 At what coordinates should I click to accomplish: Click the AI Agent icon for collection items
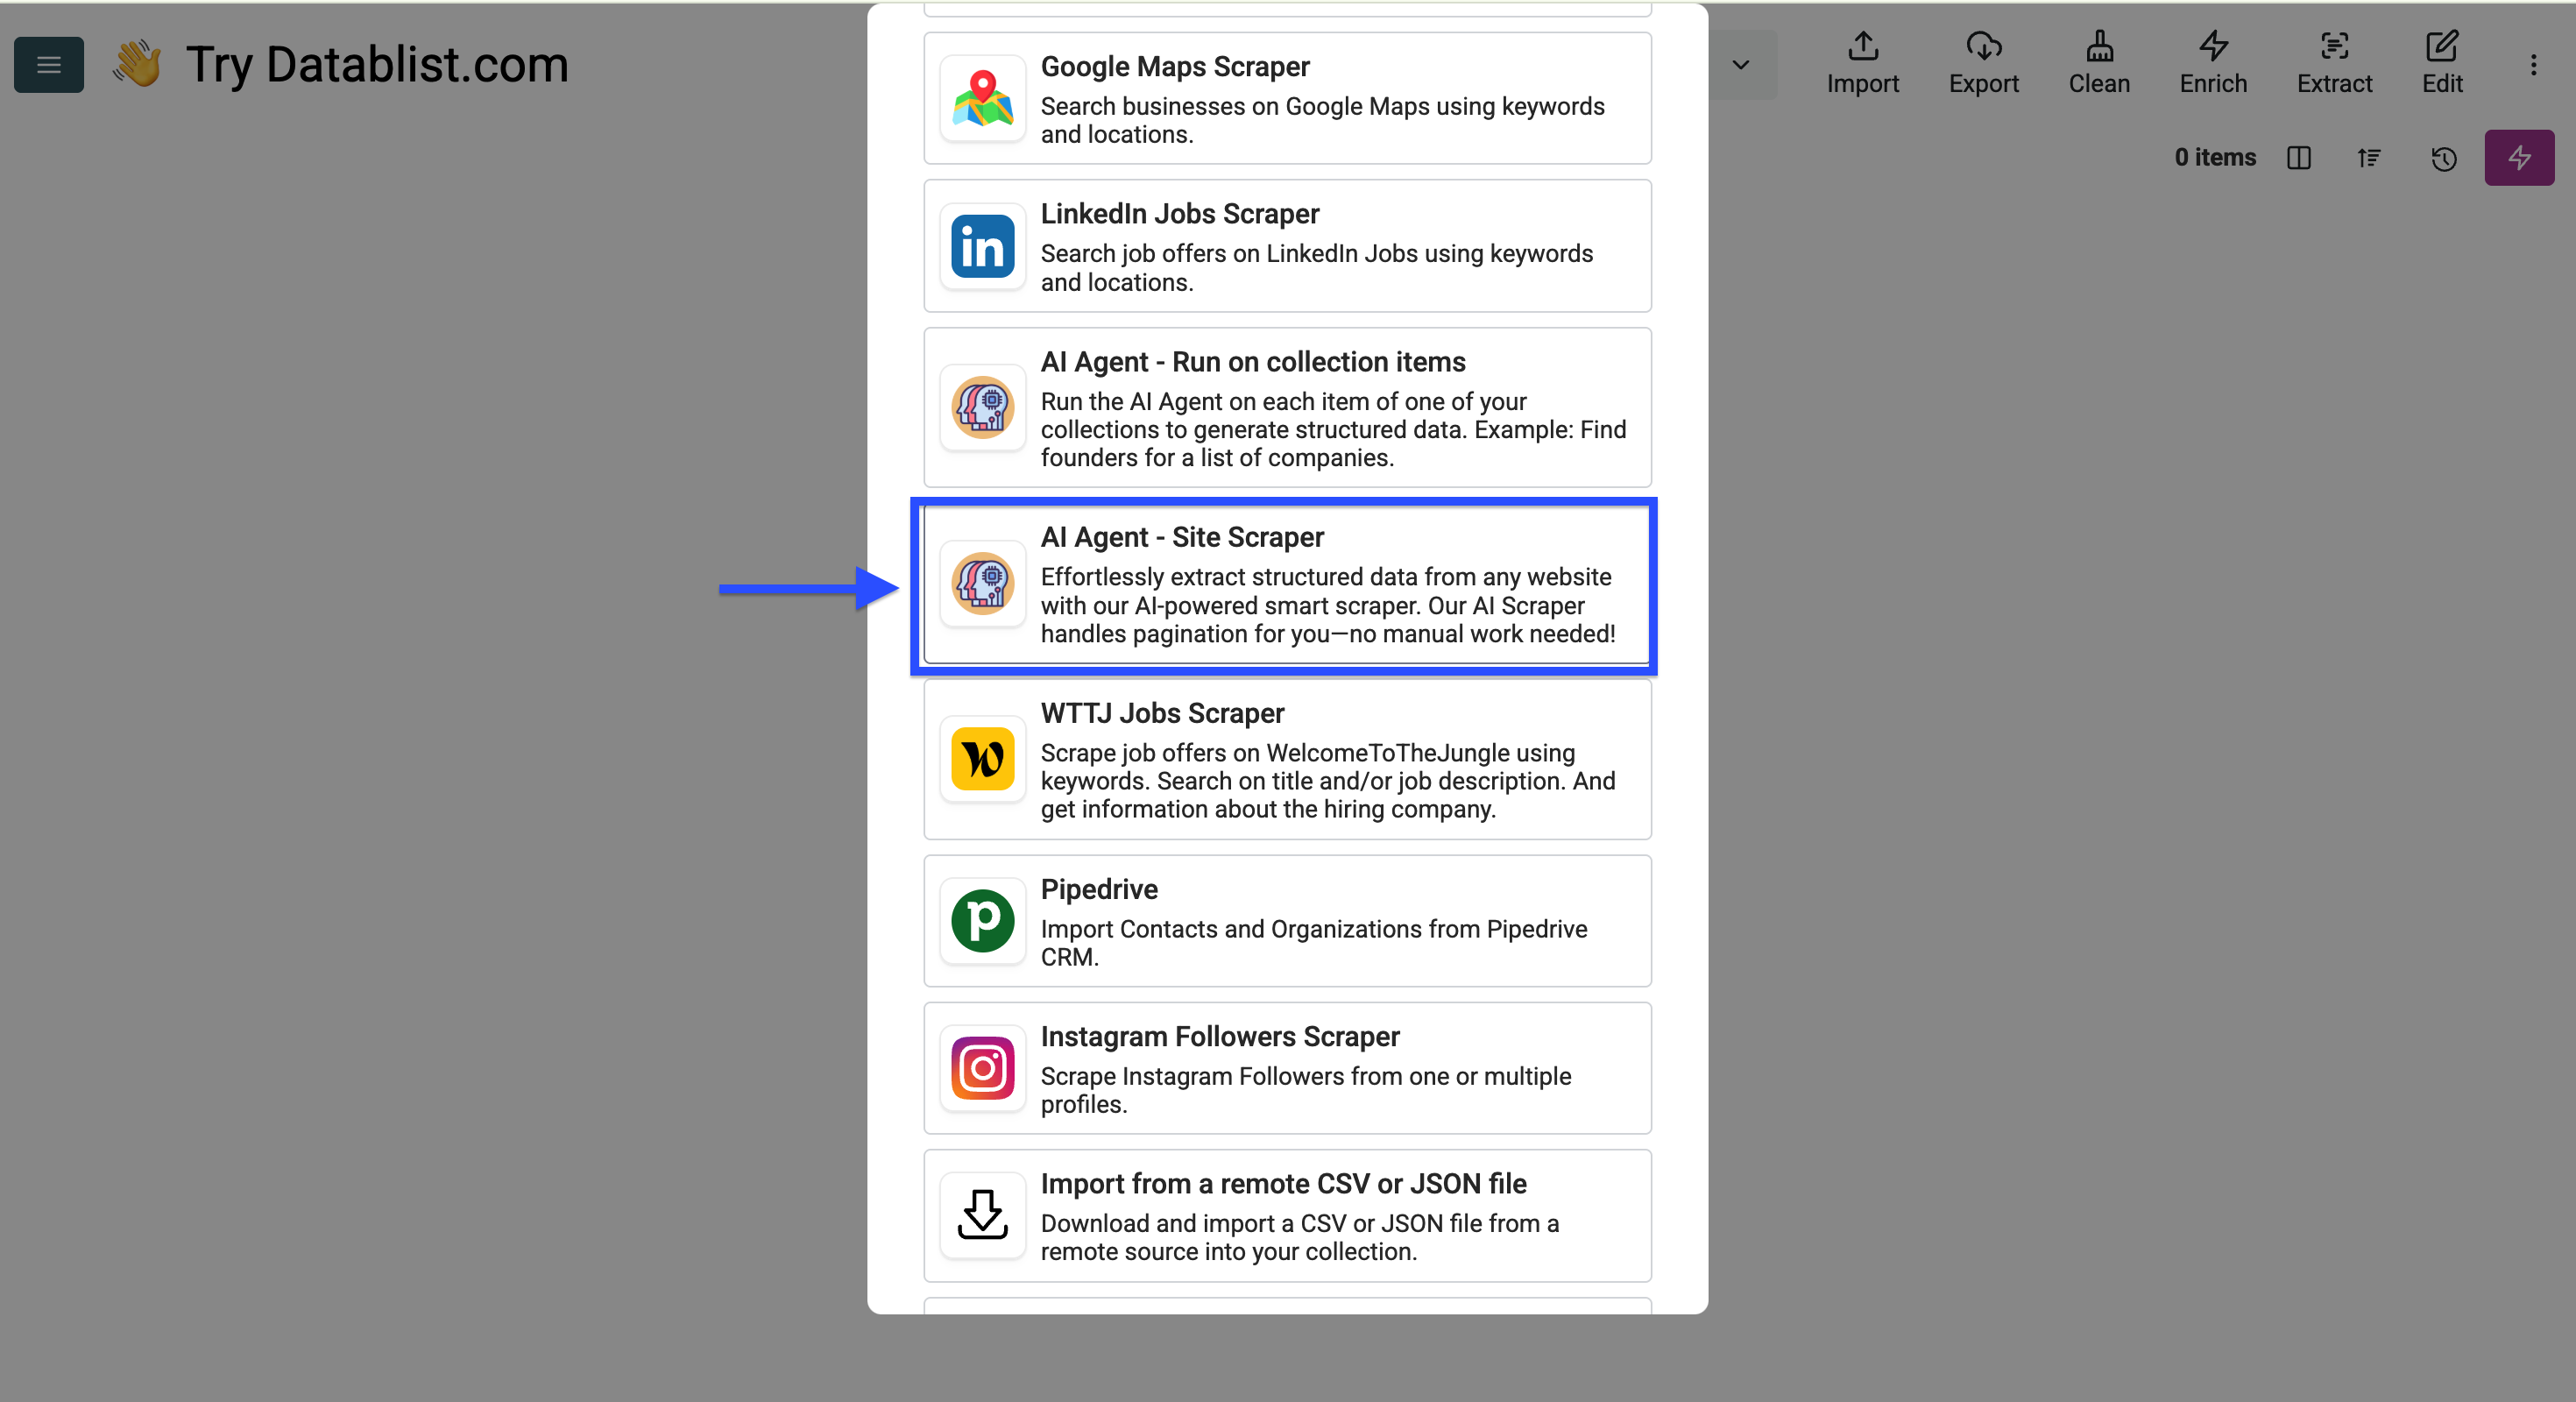coord(982,407)
